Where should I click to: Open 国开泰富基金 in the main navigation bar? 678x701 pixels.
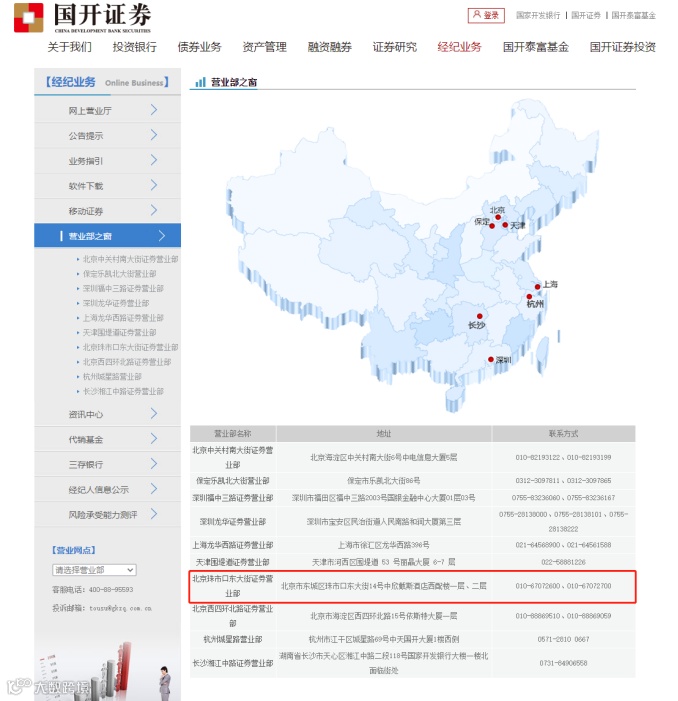[x=536, y=47]
